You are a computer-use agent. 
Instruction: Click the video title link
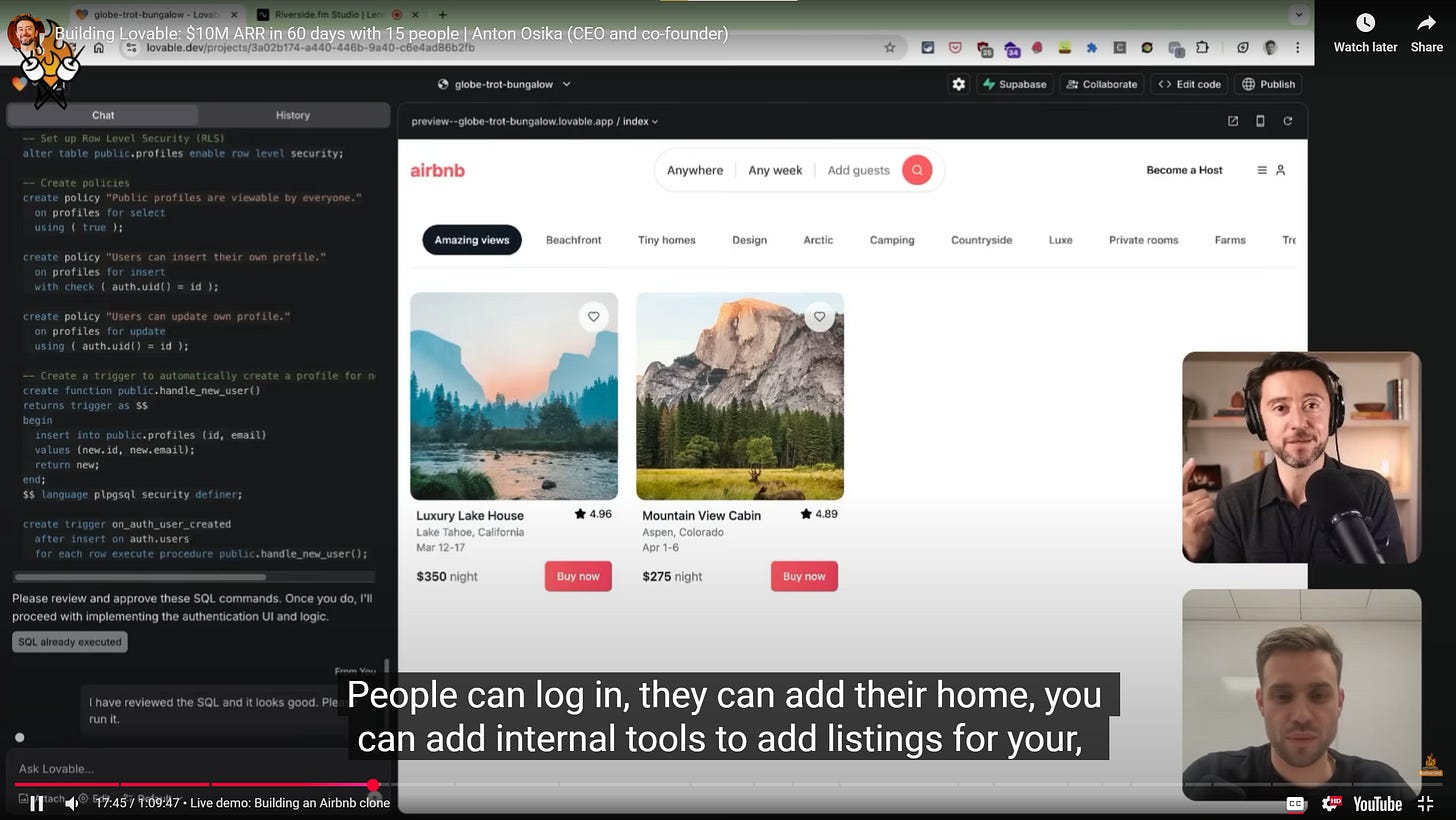tap(391, 34)
